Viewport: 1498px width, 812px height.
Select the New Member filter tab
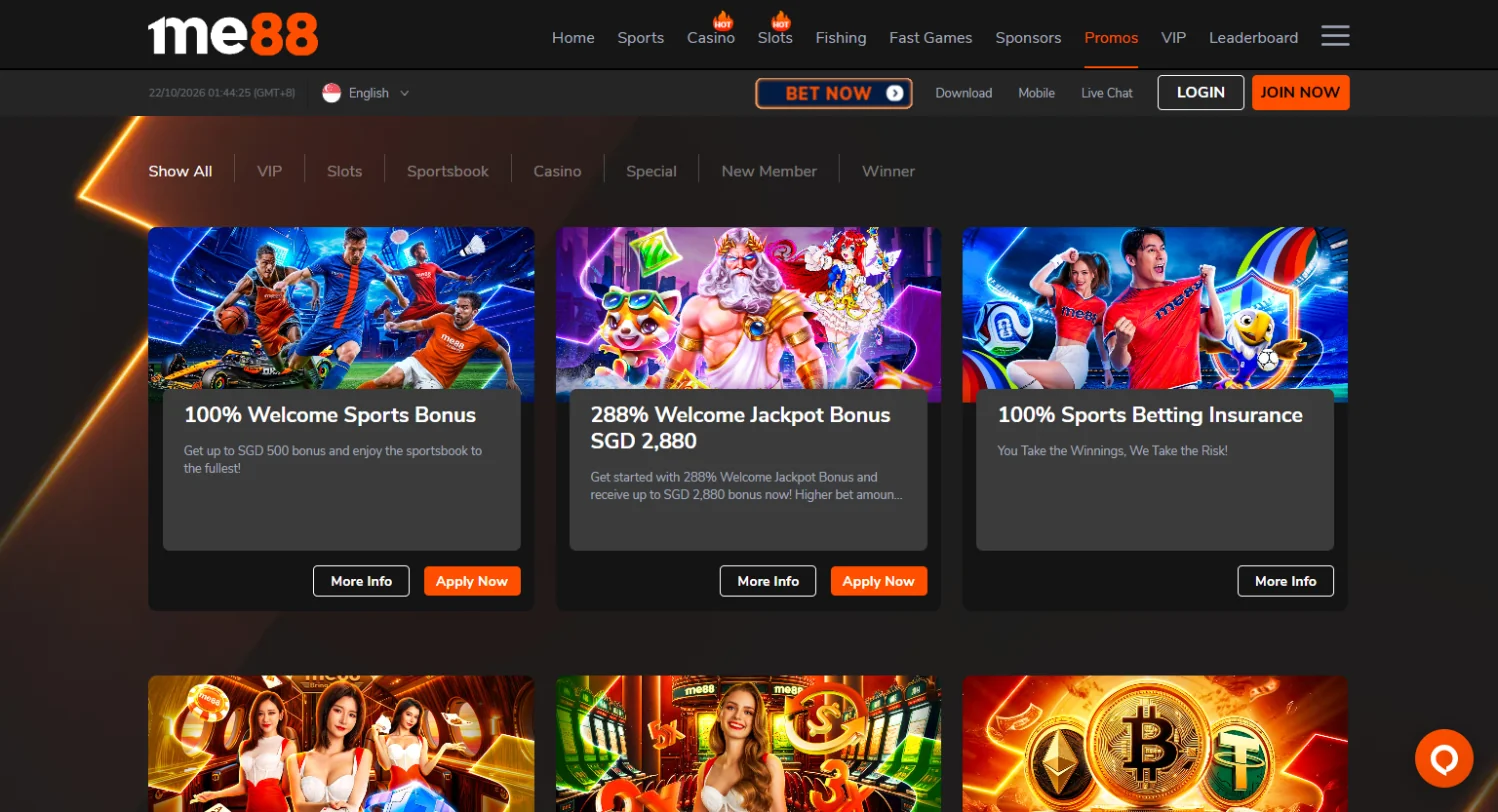pyautogui.click(x=769, y=171)
